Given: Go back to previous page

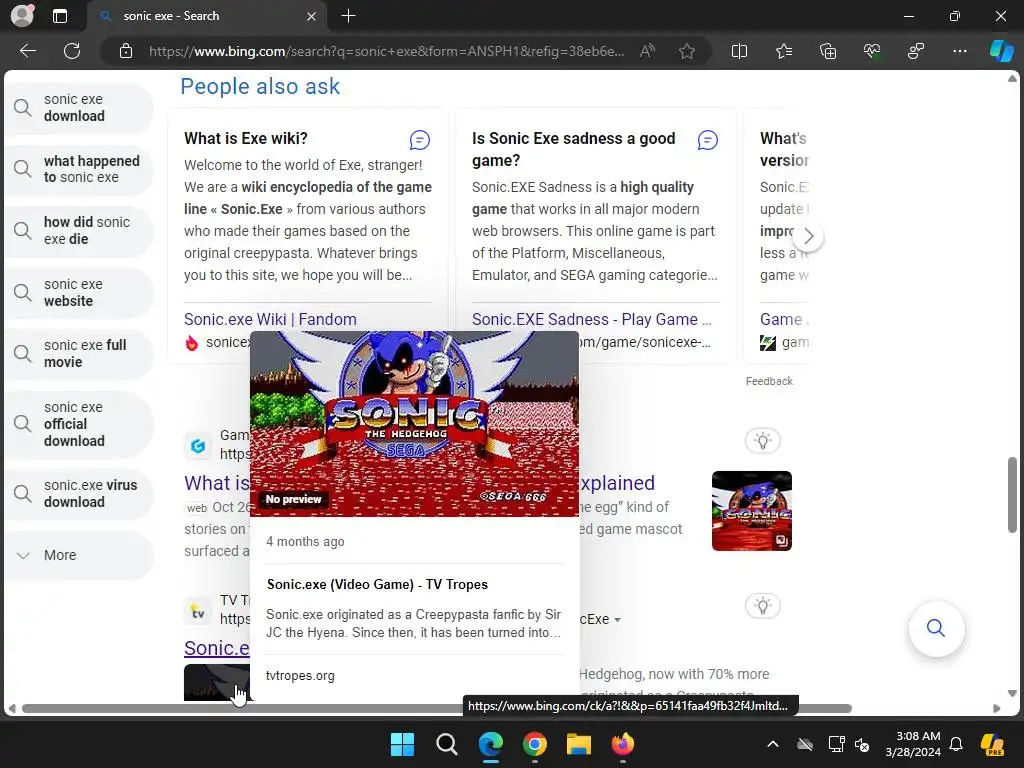Looking at the screenshot, I should pos(28,51).
